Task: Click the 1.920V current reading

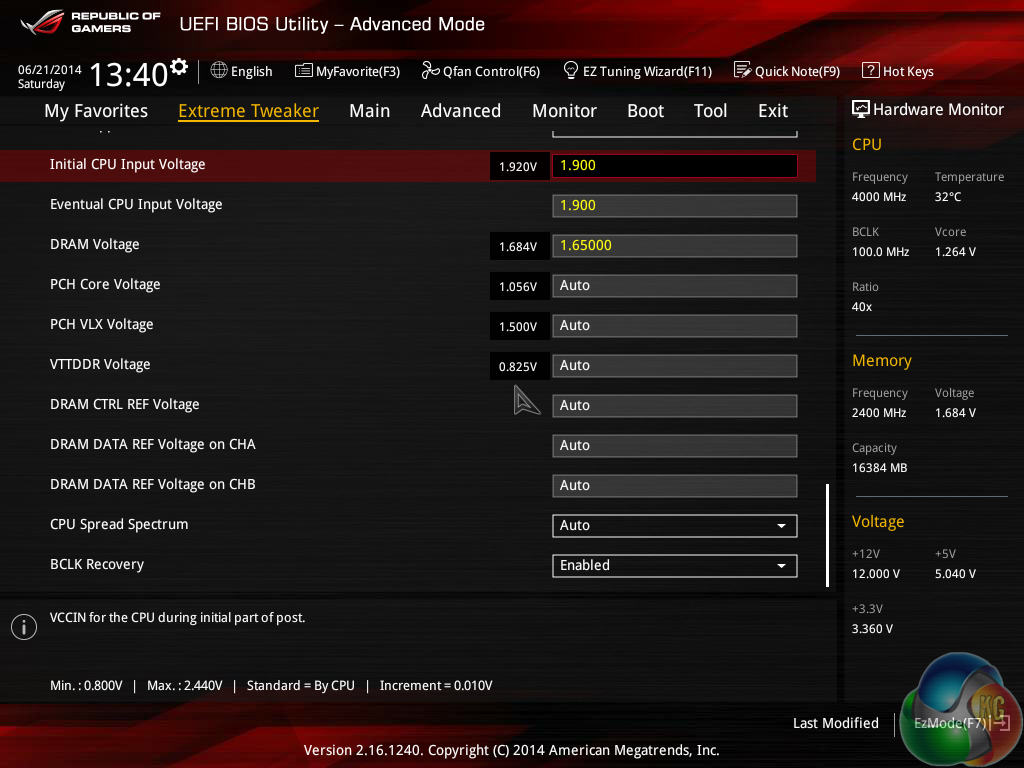Action: 518,167
